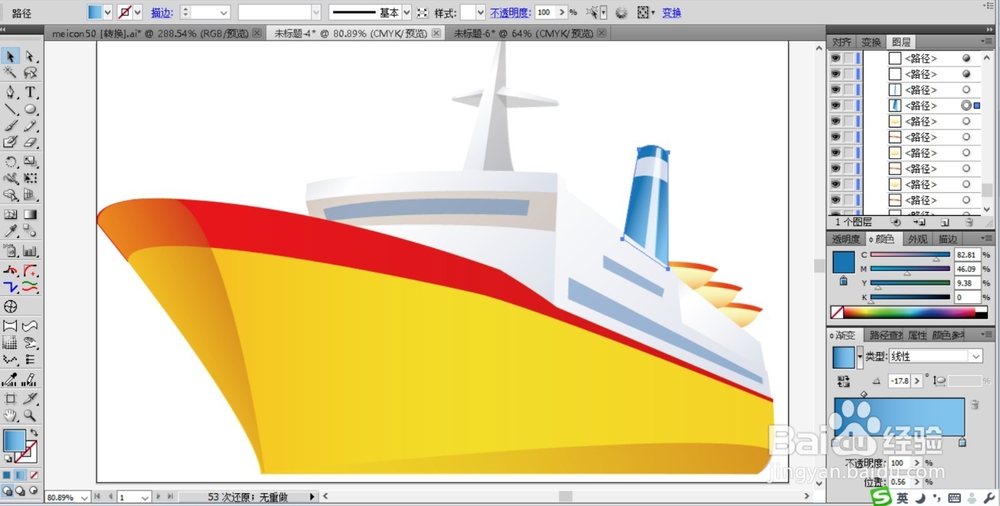Choose the Magic Wand tool
This screenshot has width=1000, height=506.
click(10, 73)
